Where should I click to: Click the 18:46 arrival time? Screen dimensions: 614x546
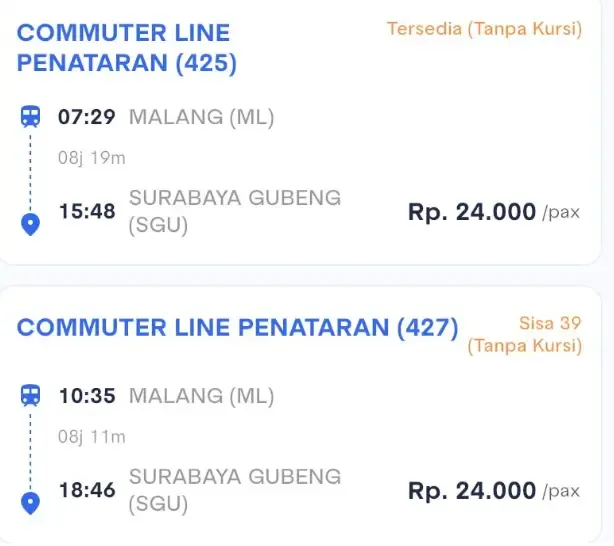coord(87,490)
